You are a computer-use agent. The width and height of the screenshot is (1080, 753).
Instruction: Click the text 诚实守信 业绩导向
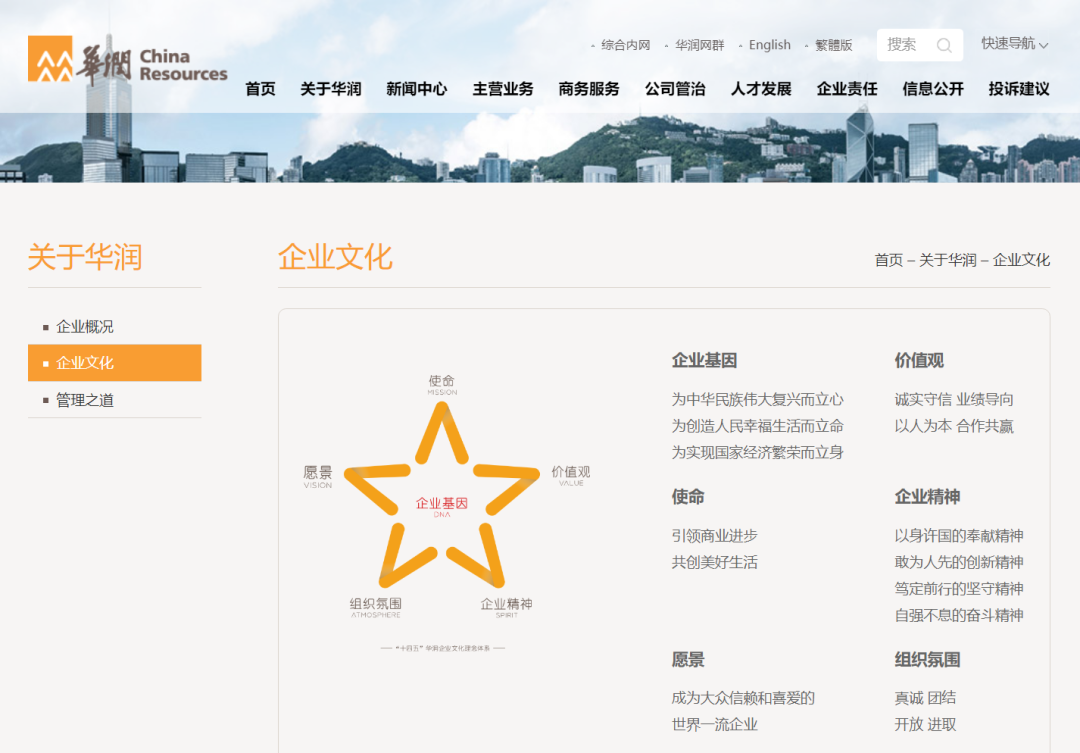pyautogui.click(x=954, y=400)
